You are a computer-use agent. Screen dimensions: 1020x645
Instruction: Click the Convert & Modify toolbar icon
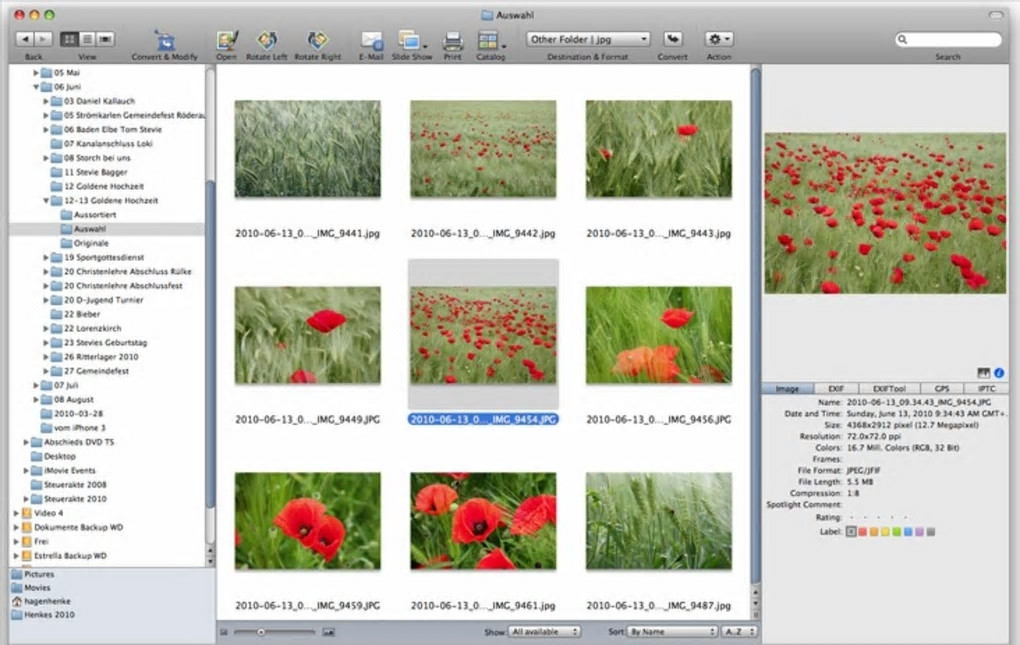[164, 41]
